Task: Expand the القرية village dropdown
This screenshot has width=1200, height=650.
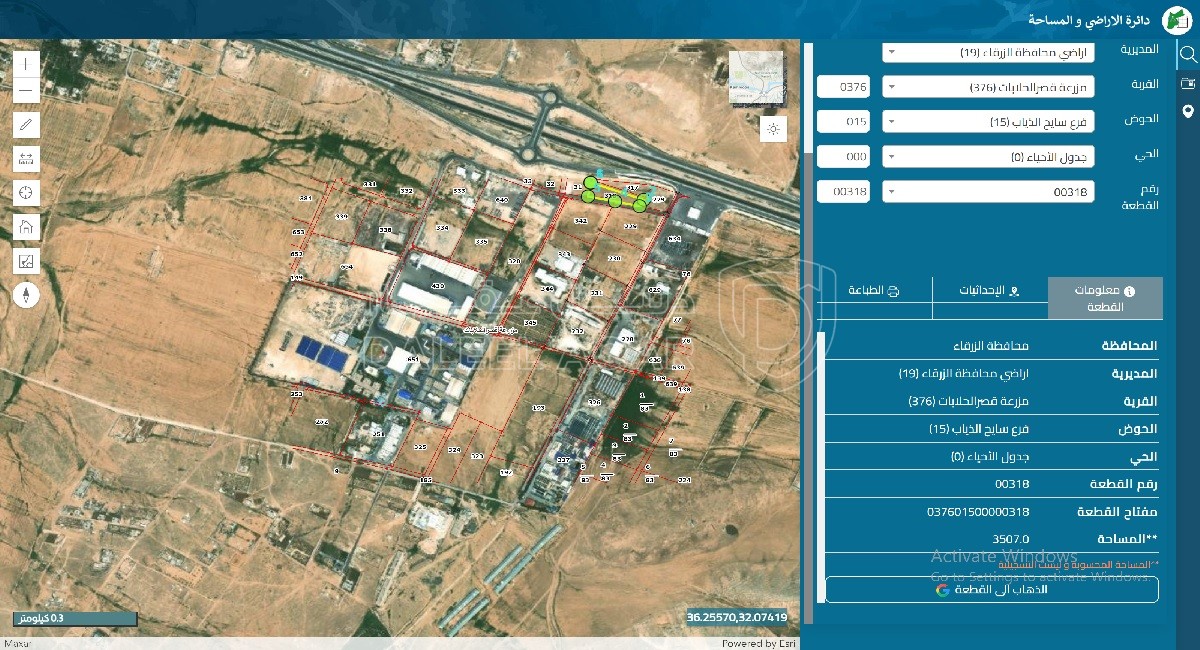Action: pos(988,87)
